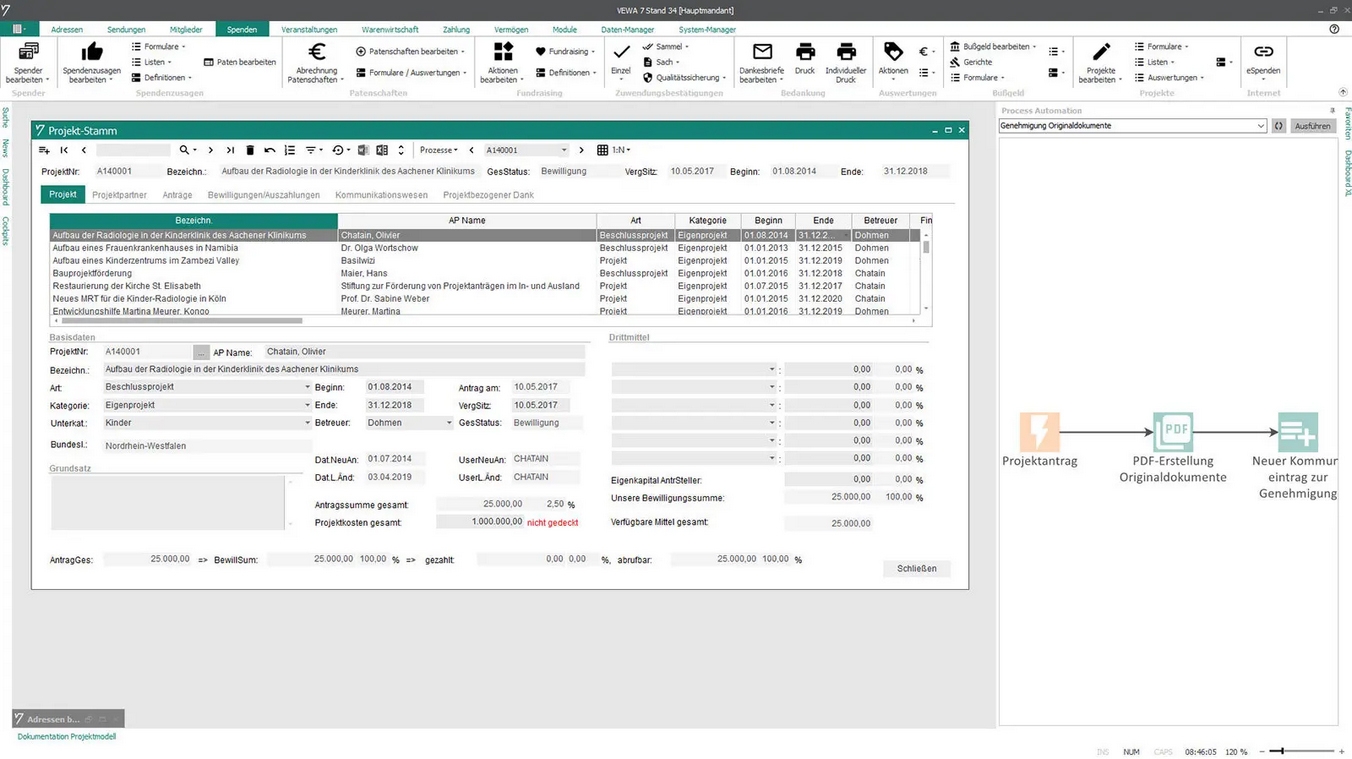Click the undo arrow in Projekt-Stamm toolbar
1352x759 pixels.
tap(270, 150)
